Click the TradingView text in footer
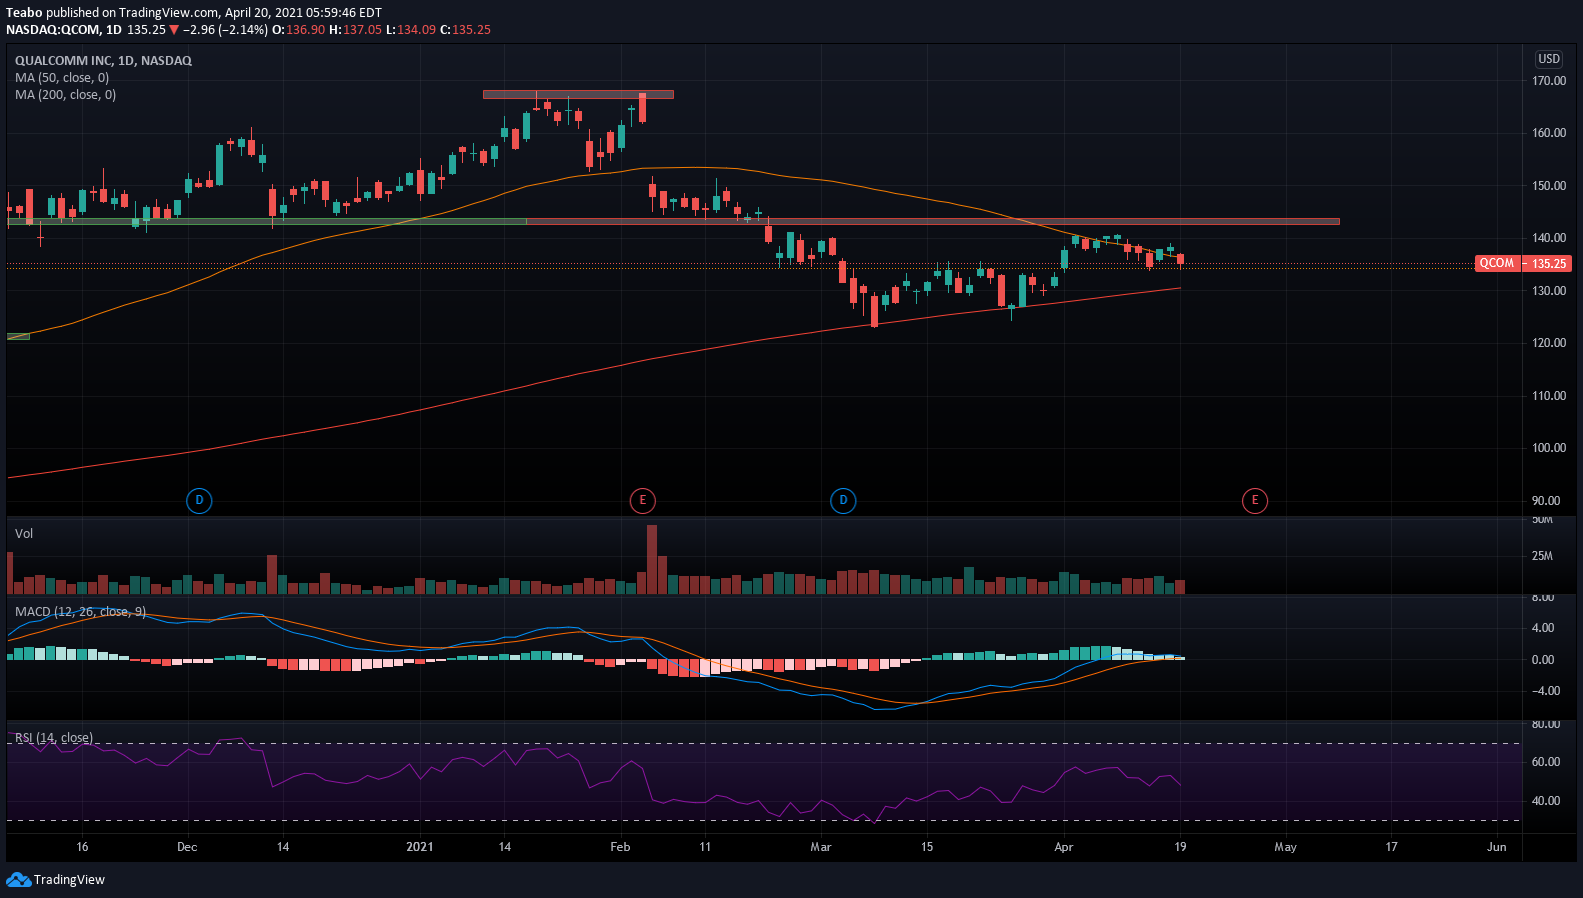 coord(69,880)
